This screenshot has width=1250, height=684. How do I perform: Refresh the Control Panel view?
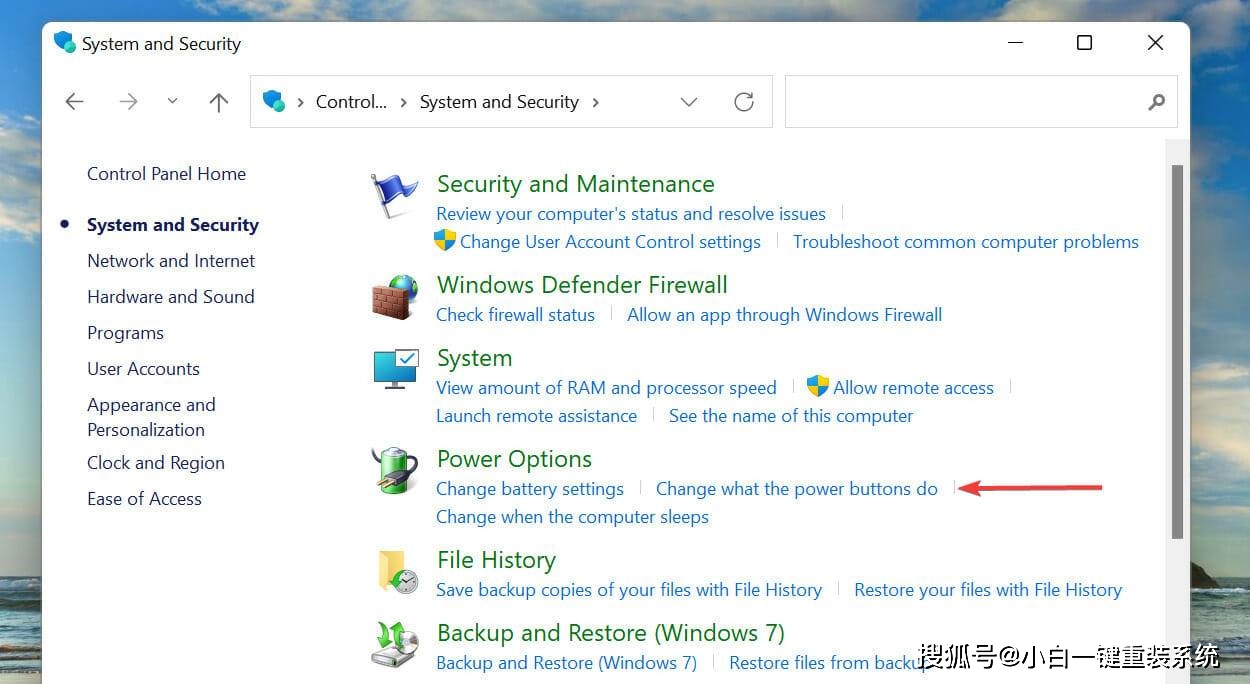744,102
